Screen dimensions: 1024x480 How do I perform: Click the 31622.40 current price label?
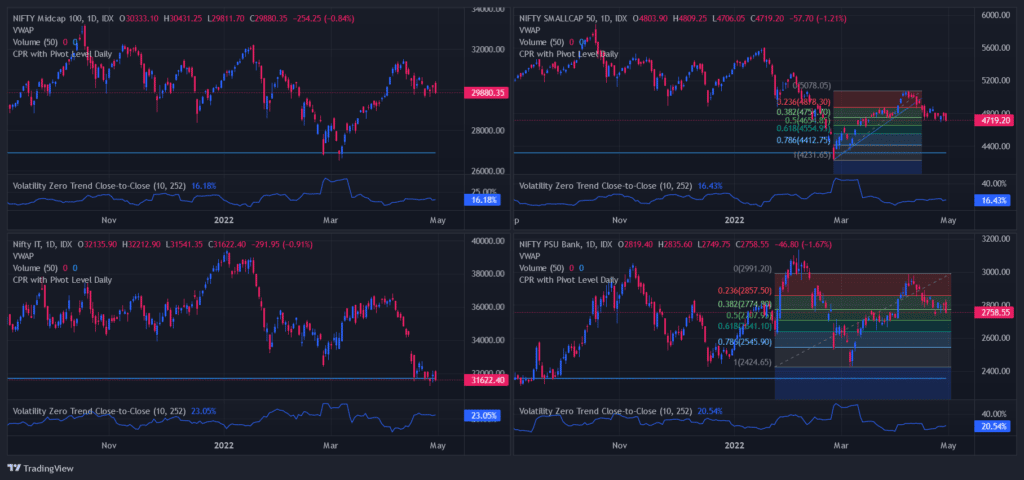coord(487,379)
